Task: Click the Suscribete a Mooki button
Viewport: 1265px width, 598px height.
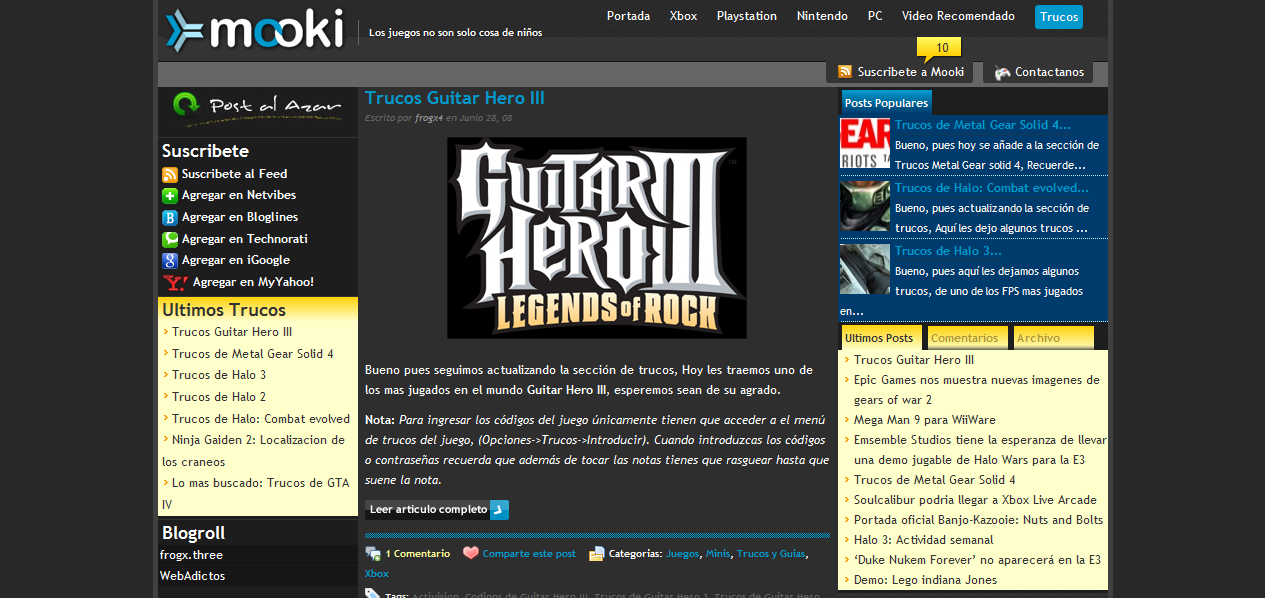Action: pos(900,72)
